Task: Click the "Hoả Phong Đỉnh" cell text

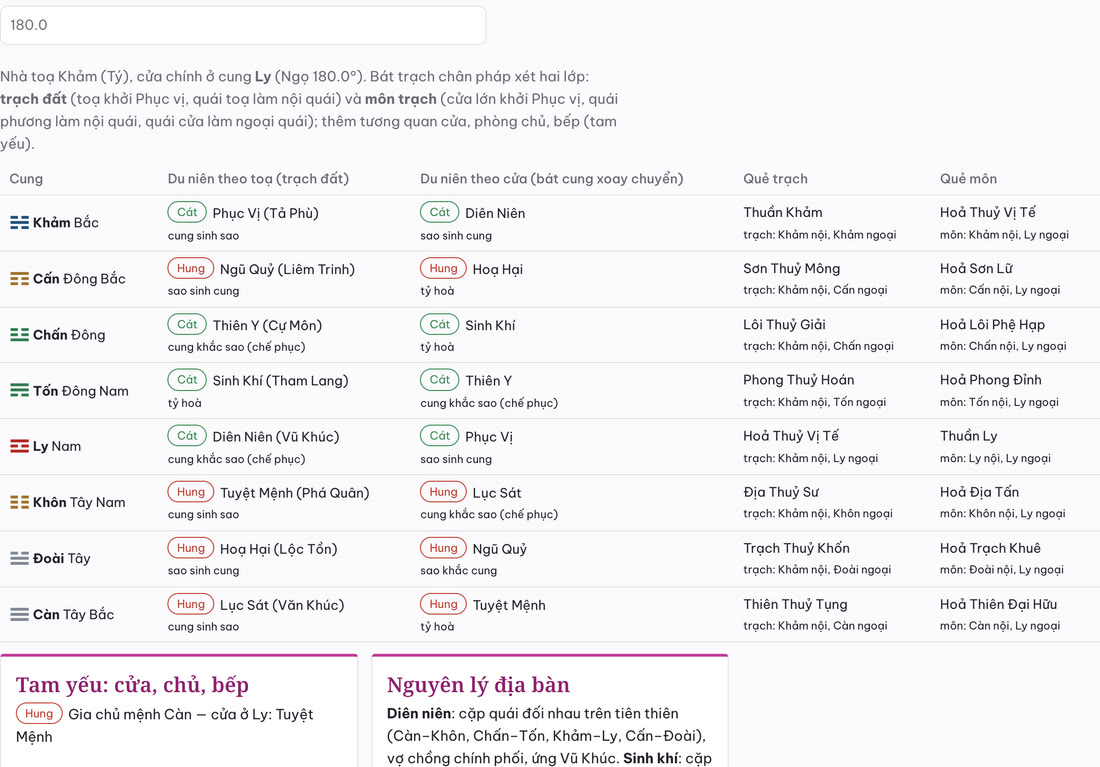Action: 991,380
